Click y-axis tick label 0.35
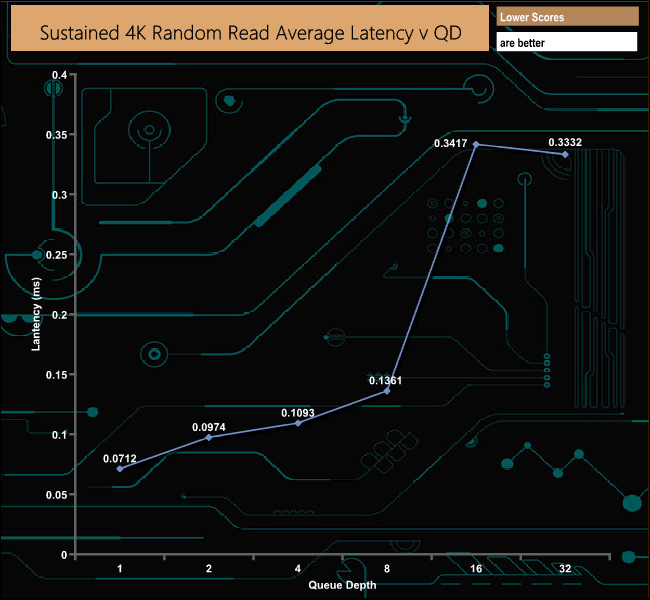The height and width of the screenshot is (600, 650). [x=56, y=135]
